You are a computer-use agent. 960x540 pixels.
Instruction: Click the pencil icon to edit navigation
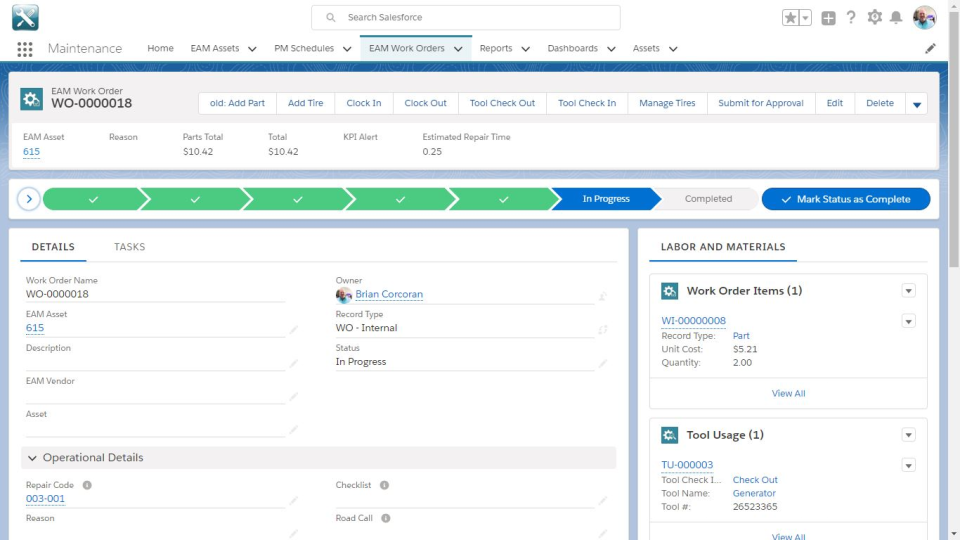tap(930, 48)
